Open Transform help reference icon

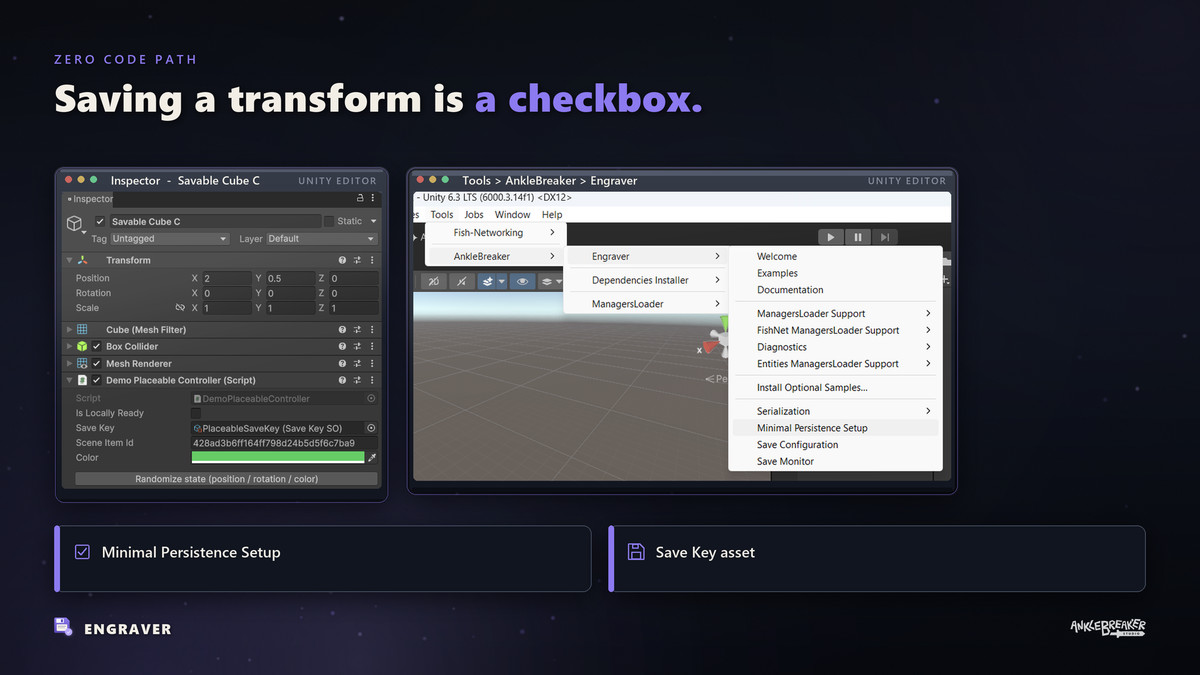tap(342, 260)
